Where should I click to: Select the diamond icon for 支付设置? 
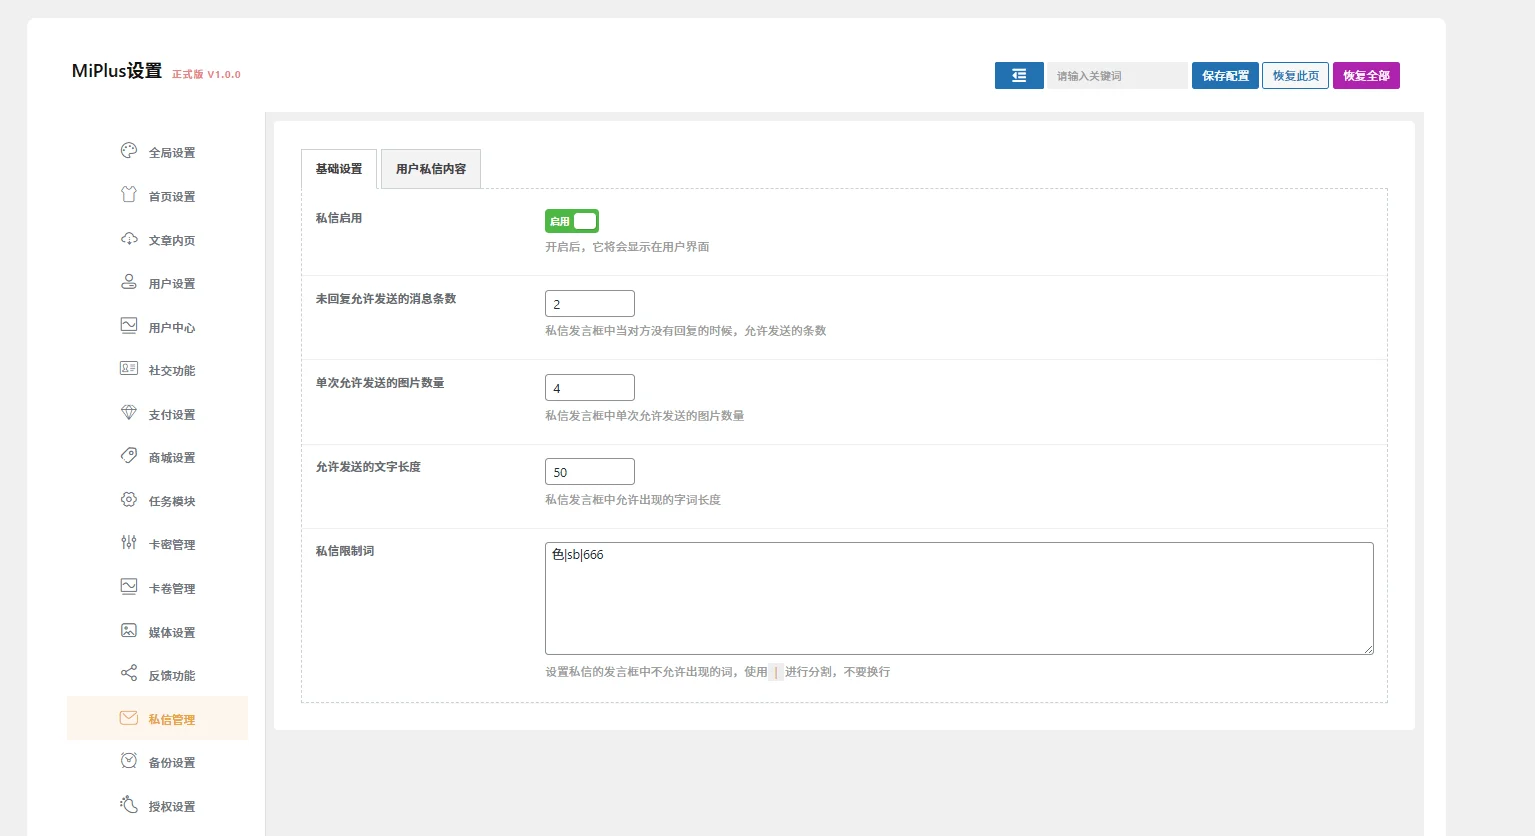(x=129, y=413)
